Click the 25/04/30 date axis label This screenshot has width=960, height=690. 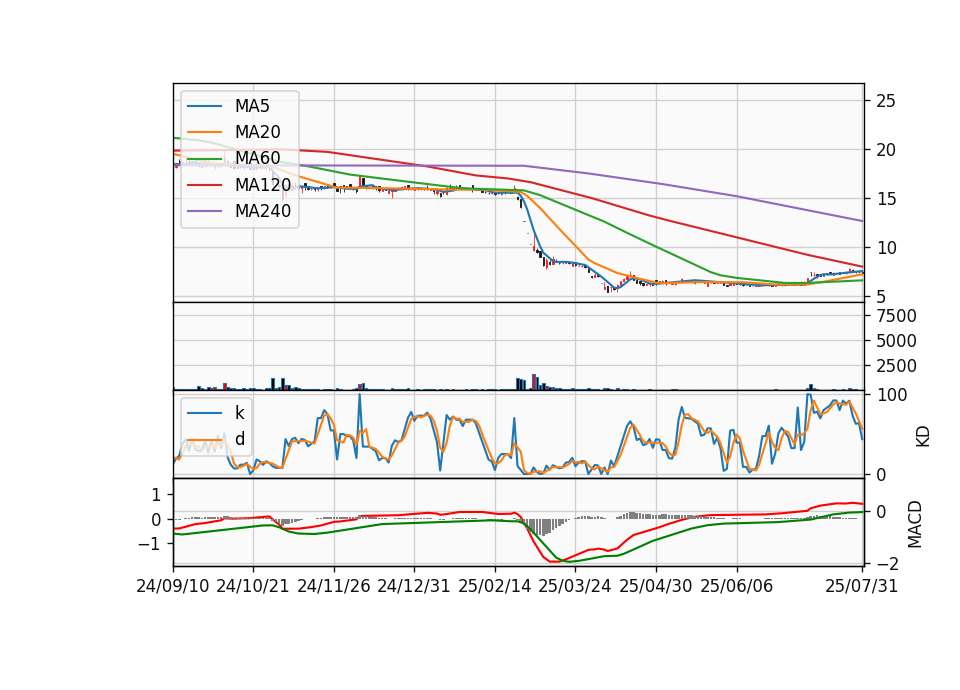tap(656, 586)
